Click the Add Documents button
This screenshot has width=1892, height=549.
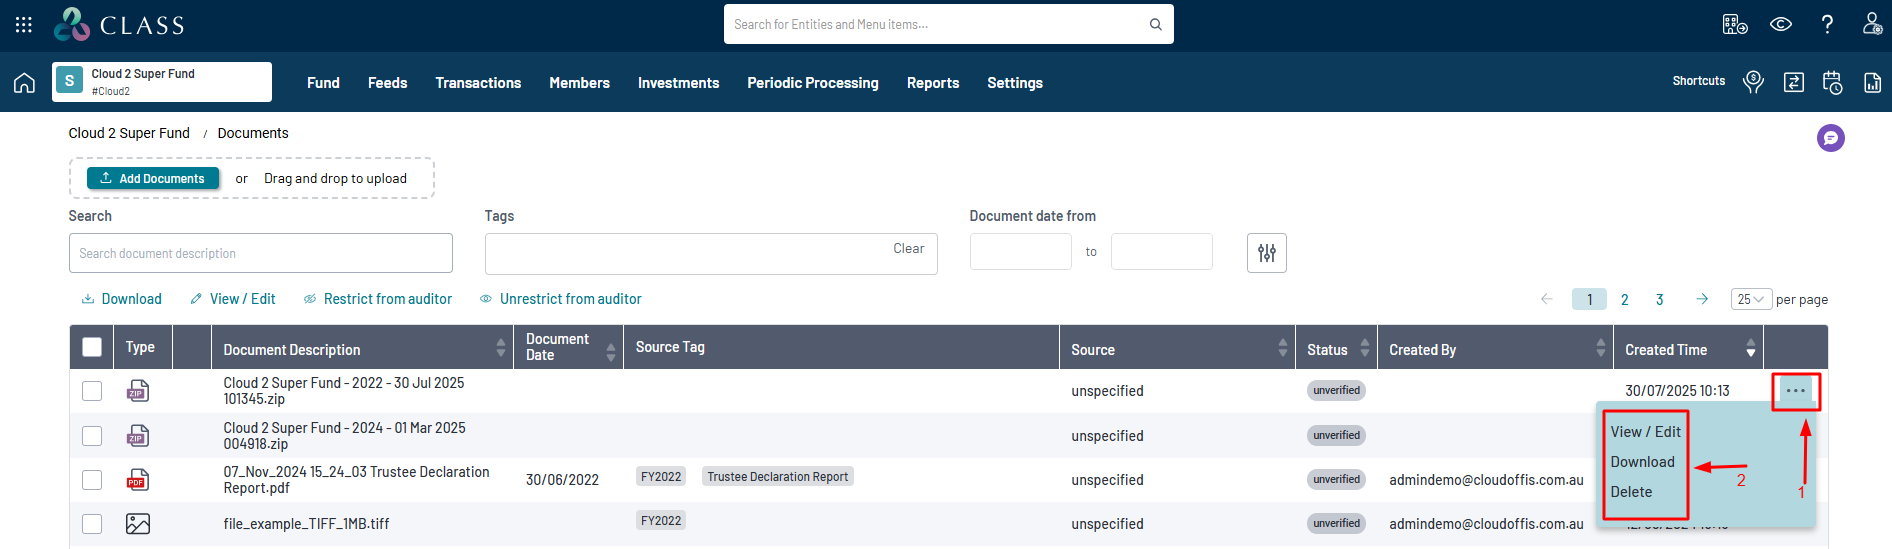point(153,179)
